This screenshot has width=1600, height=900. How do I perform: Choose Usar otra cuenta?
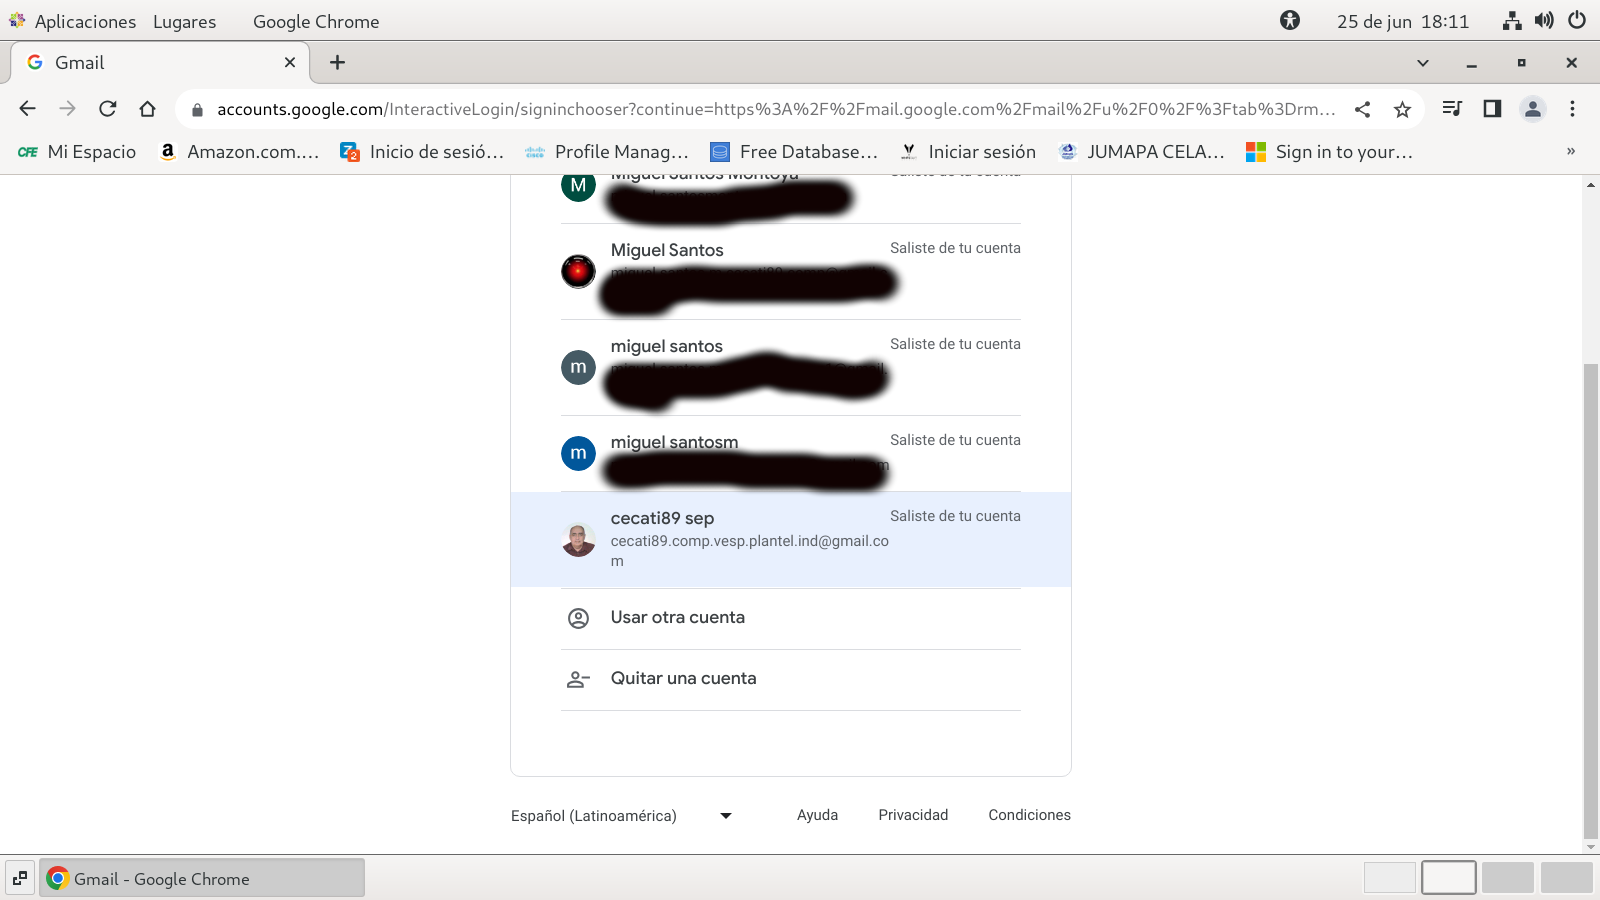pyautogui.click(x=677, y=617)
